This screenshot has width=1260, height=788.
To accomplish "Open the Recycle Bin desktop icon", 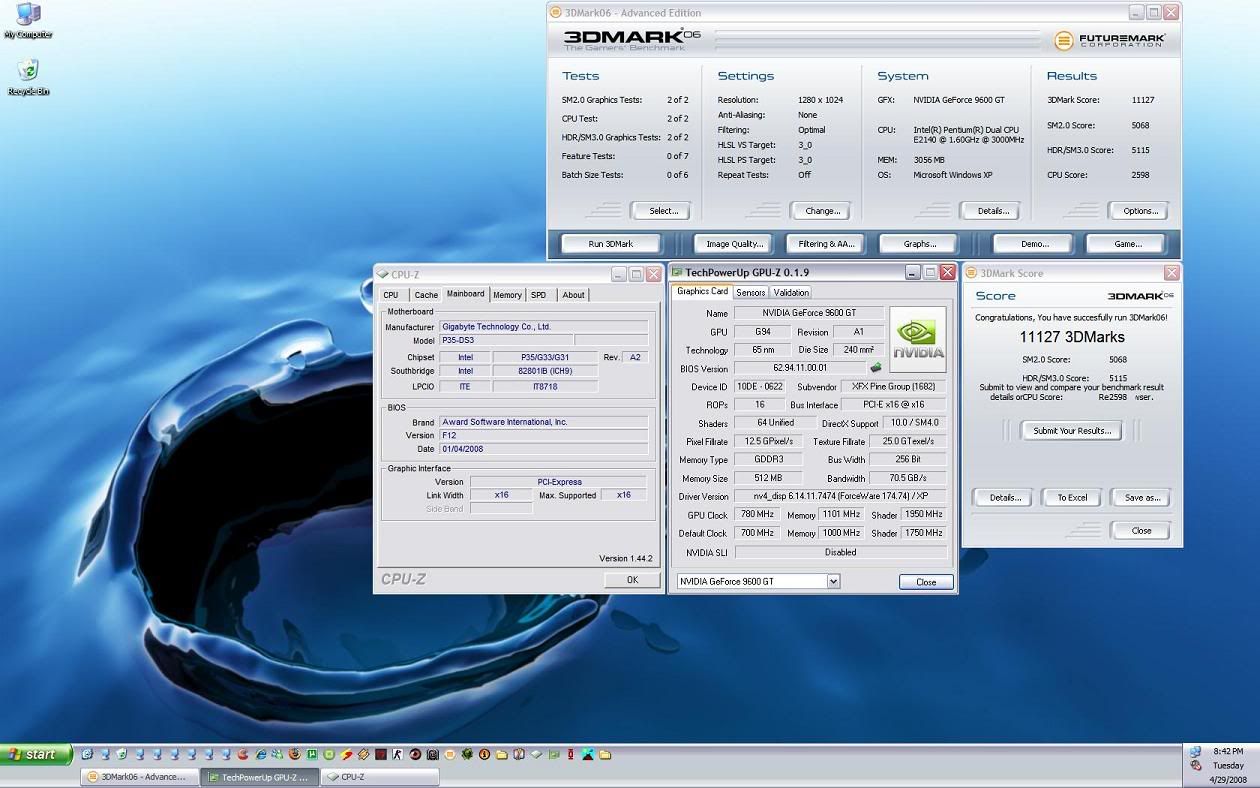I will tap(28, 71).
